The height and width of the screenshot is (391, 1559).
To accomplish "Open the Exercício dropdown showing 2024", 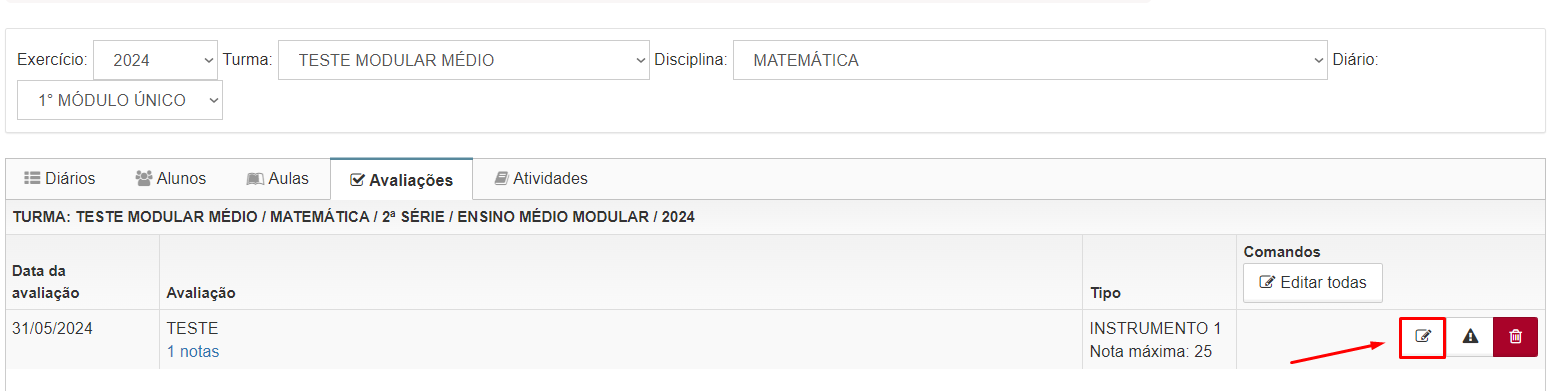I will 155,60.
